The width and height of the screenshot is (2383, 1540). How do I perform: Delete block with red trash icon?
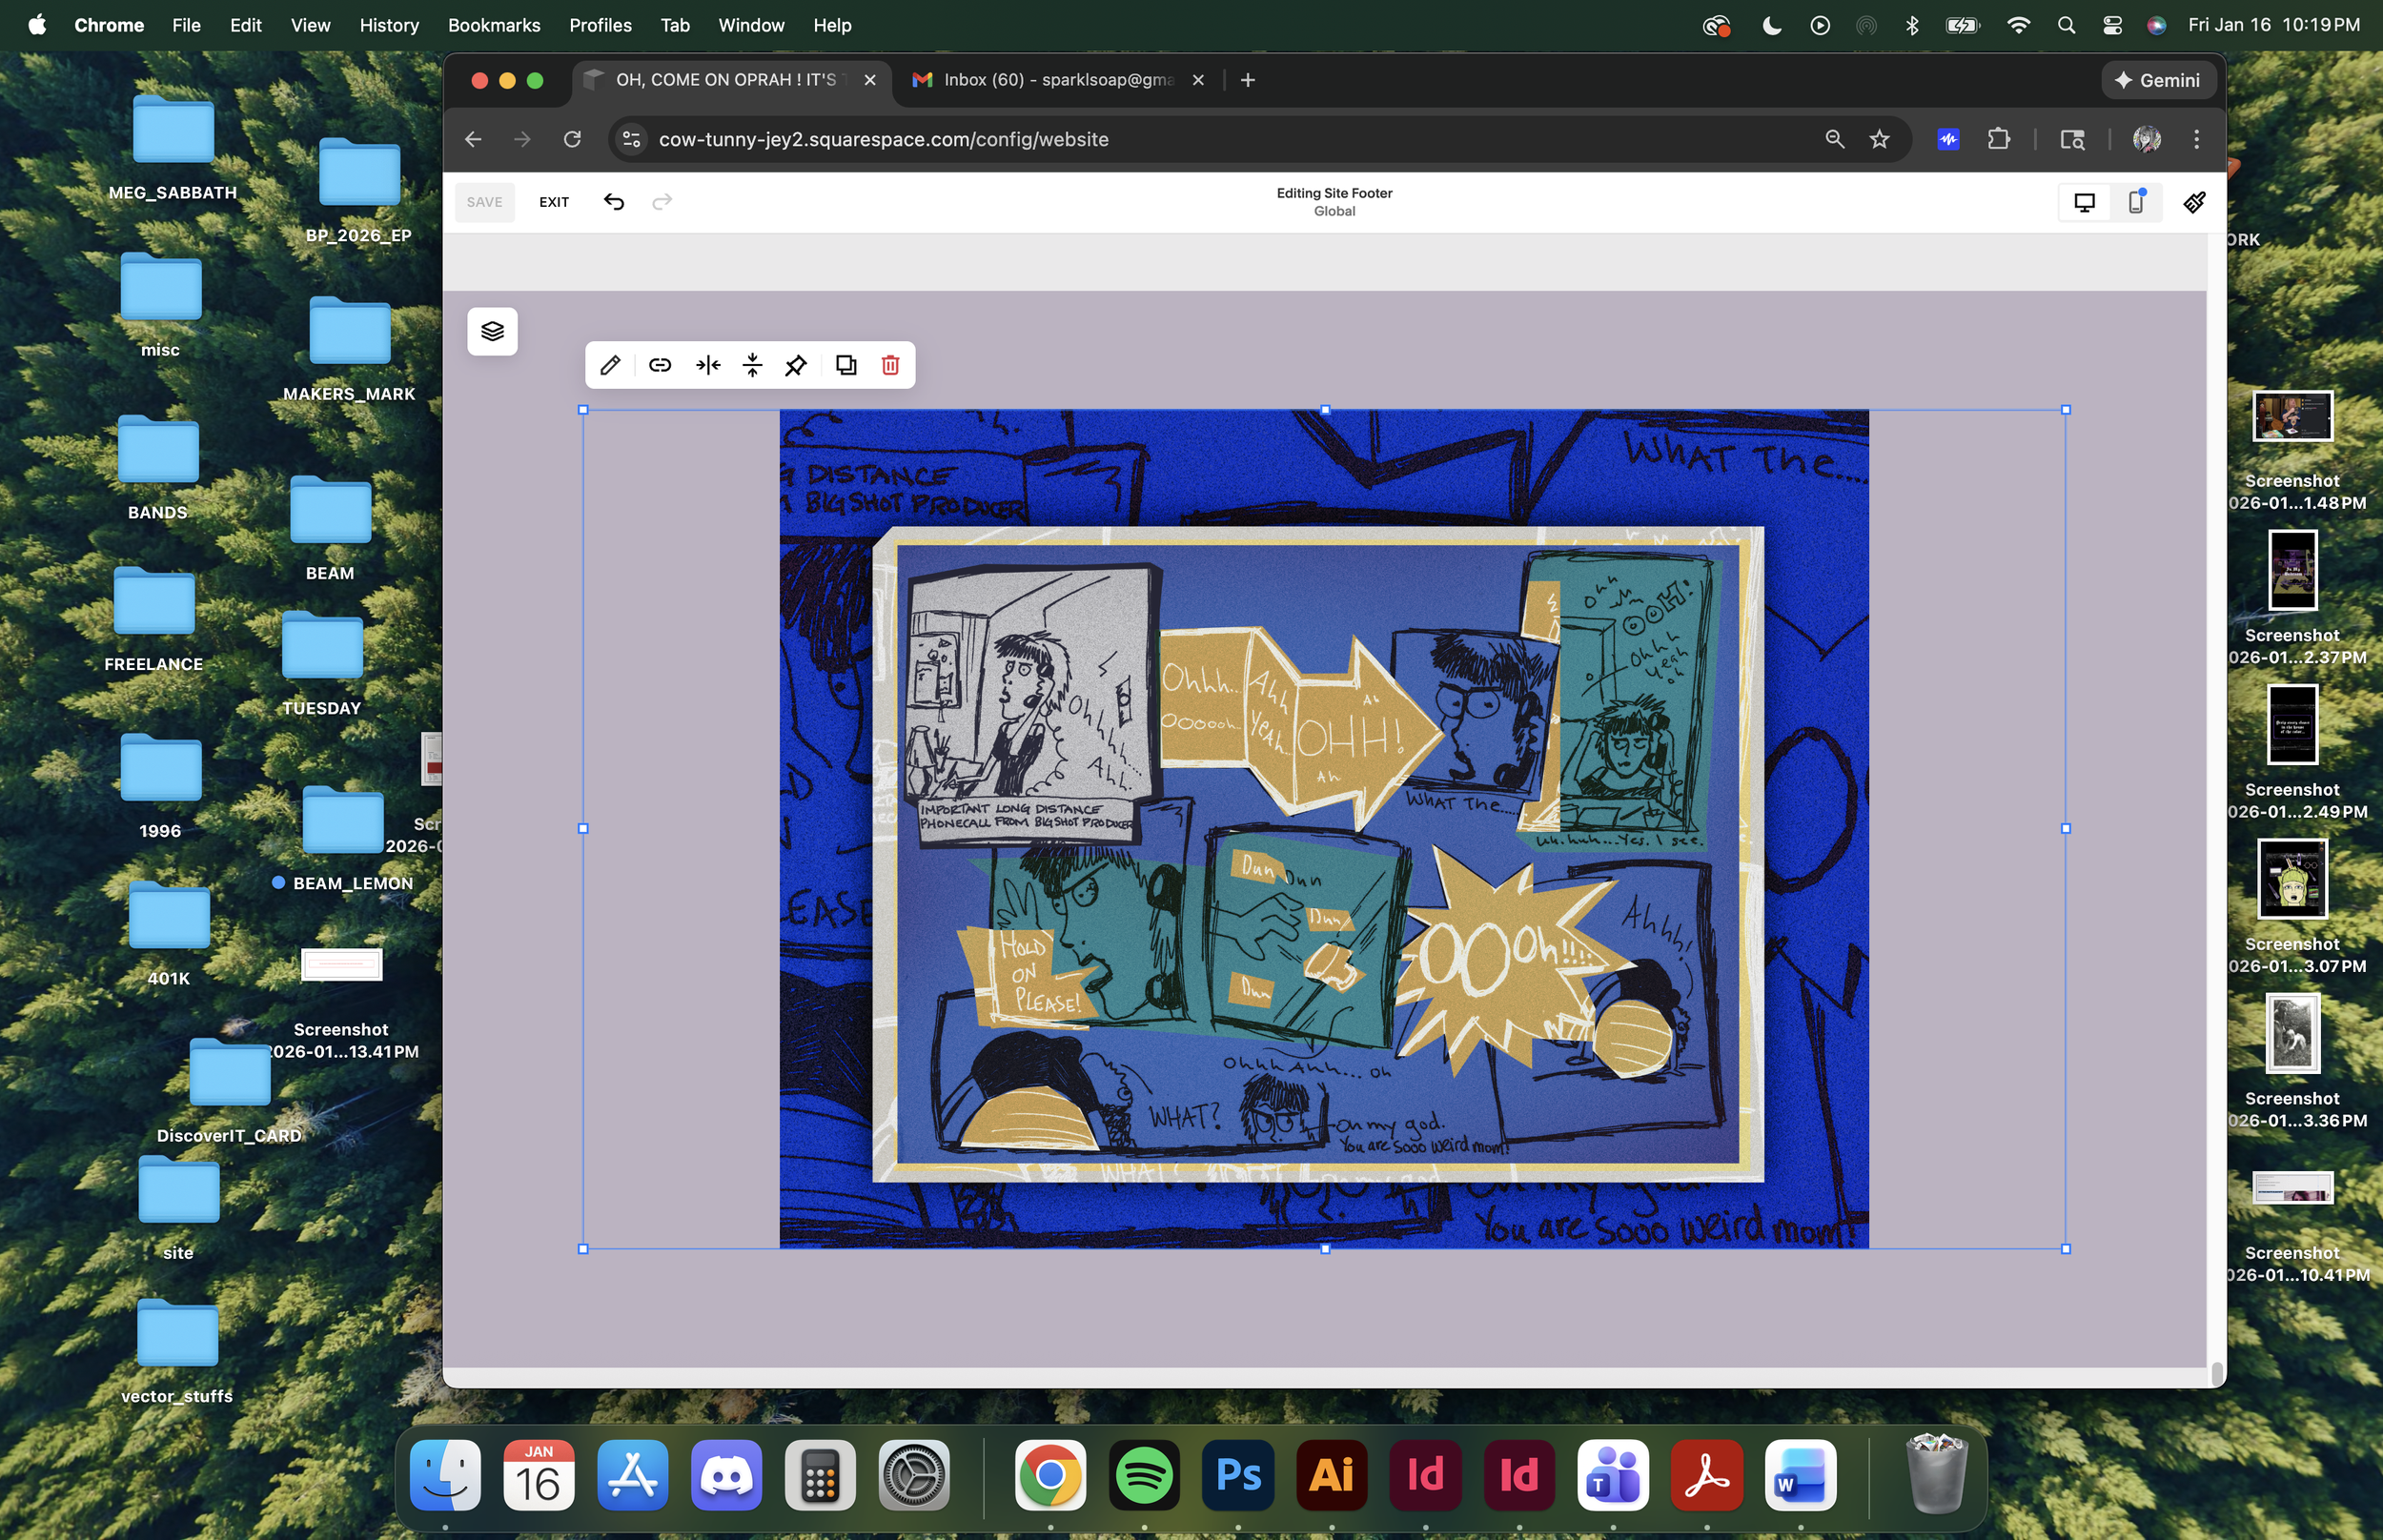tap(890, 365)
